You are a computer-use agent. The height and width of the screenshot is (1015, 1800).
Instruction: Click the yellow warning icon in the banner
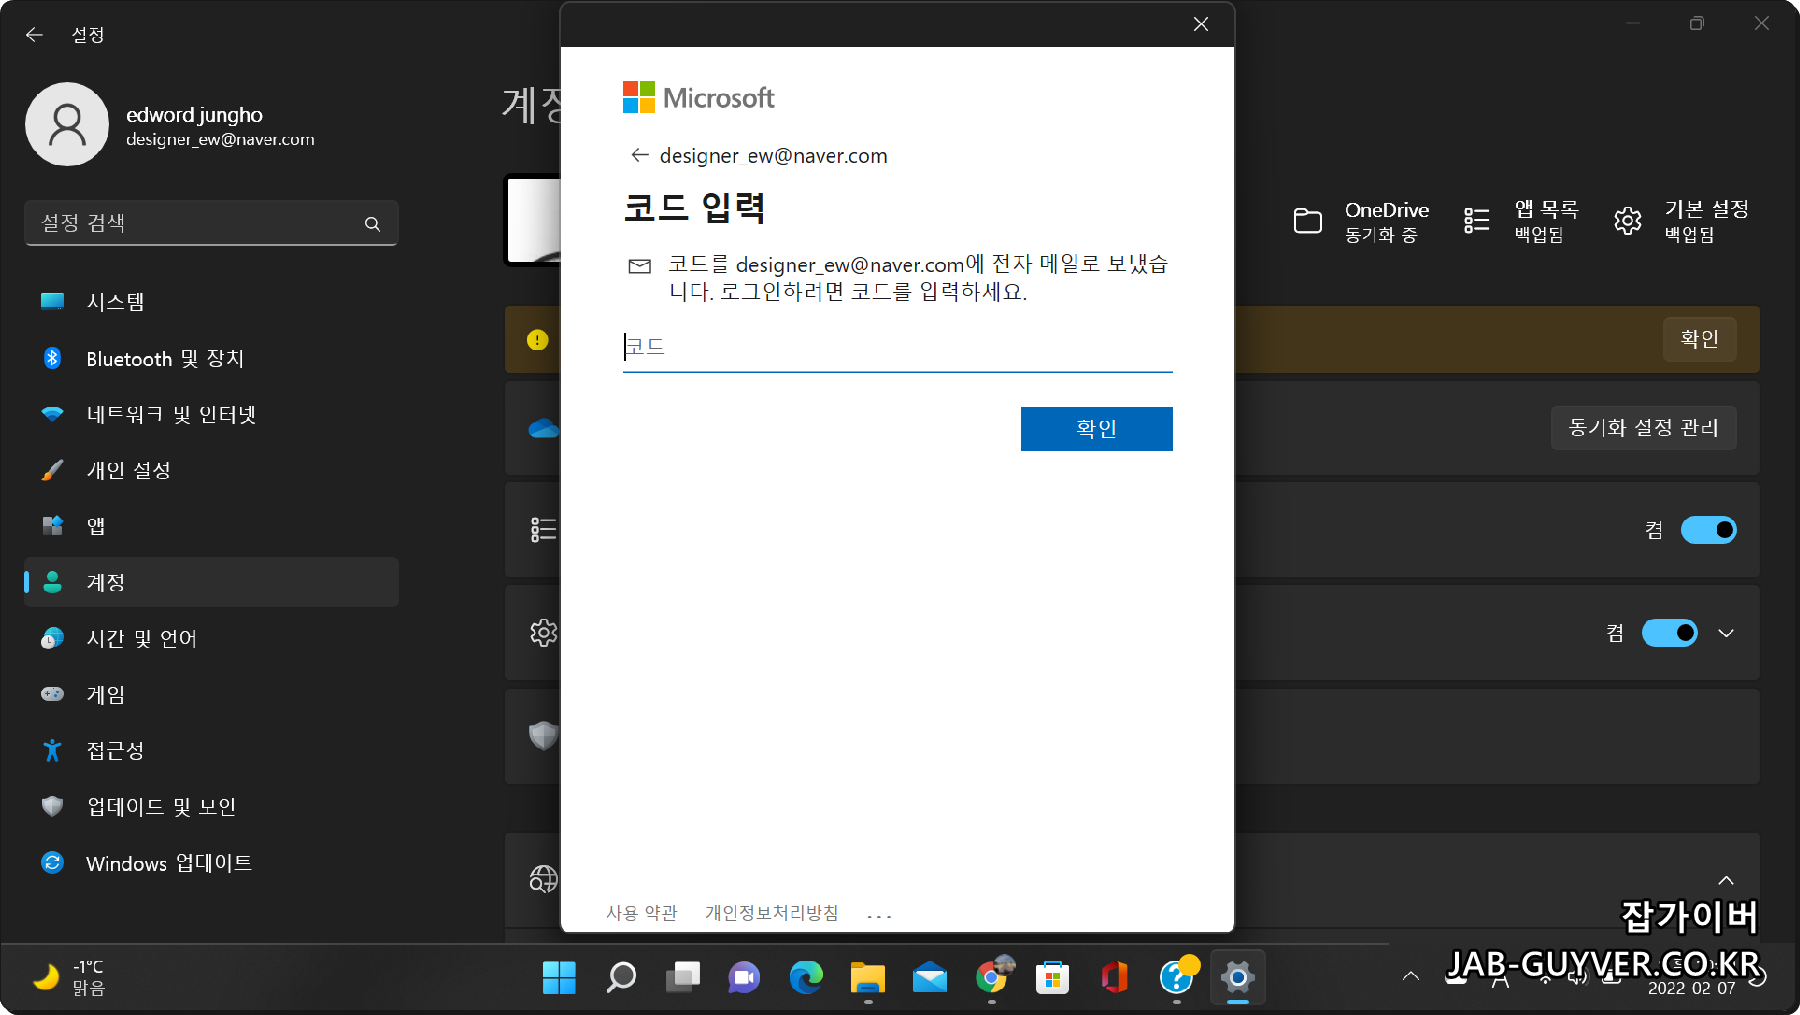tap(537, 340)
